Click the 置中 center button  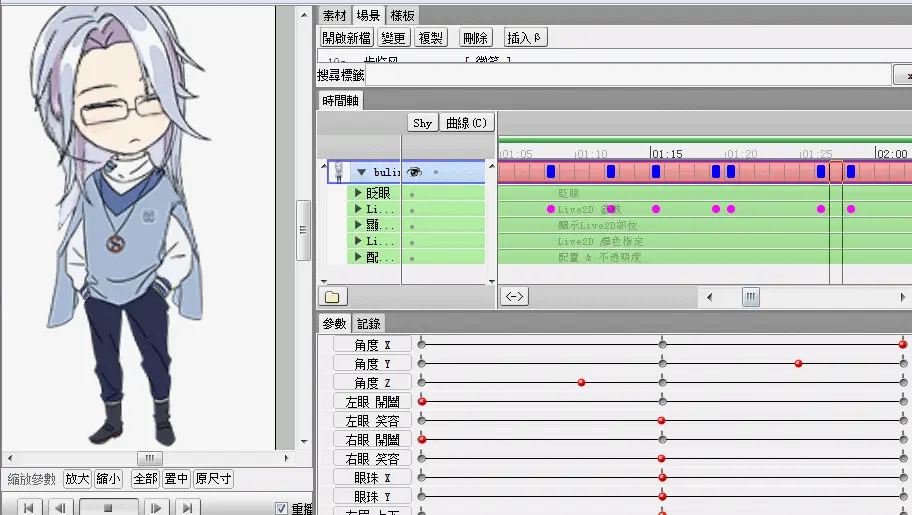click(176, 479)
